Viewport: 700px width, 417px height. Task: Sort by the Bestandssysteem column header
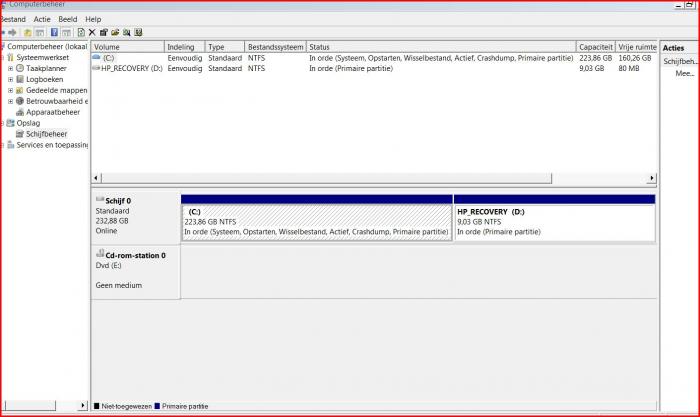pos(275,47)
